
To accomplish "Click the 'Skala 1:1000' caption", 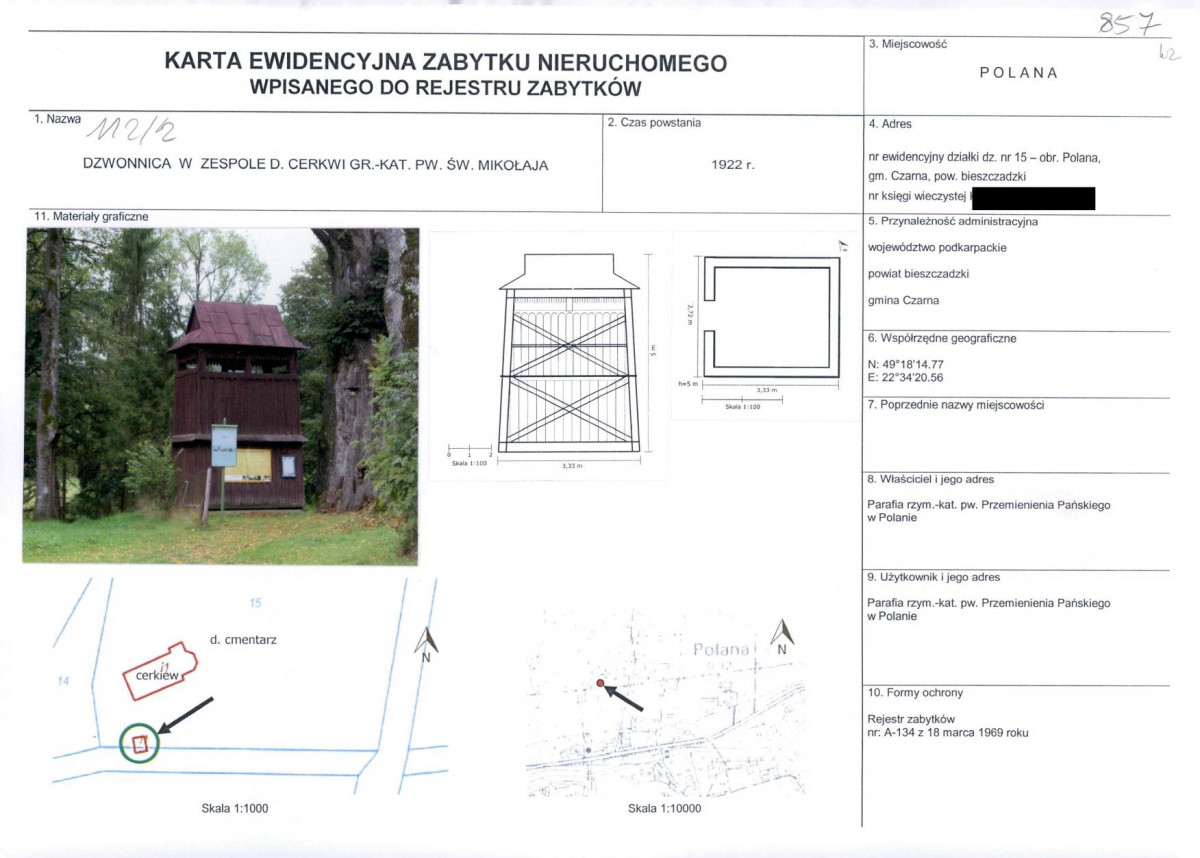I will tap(235, 809).
